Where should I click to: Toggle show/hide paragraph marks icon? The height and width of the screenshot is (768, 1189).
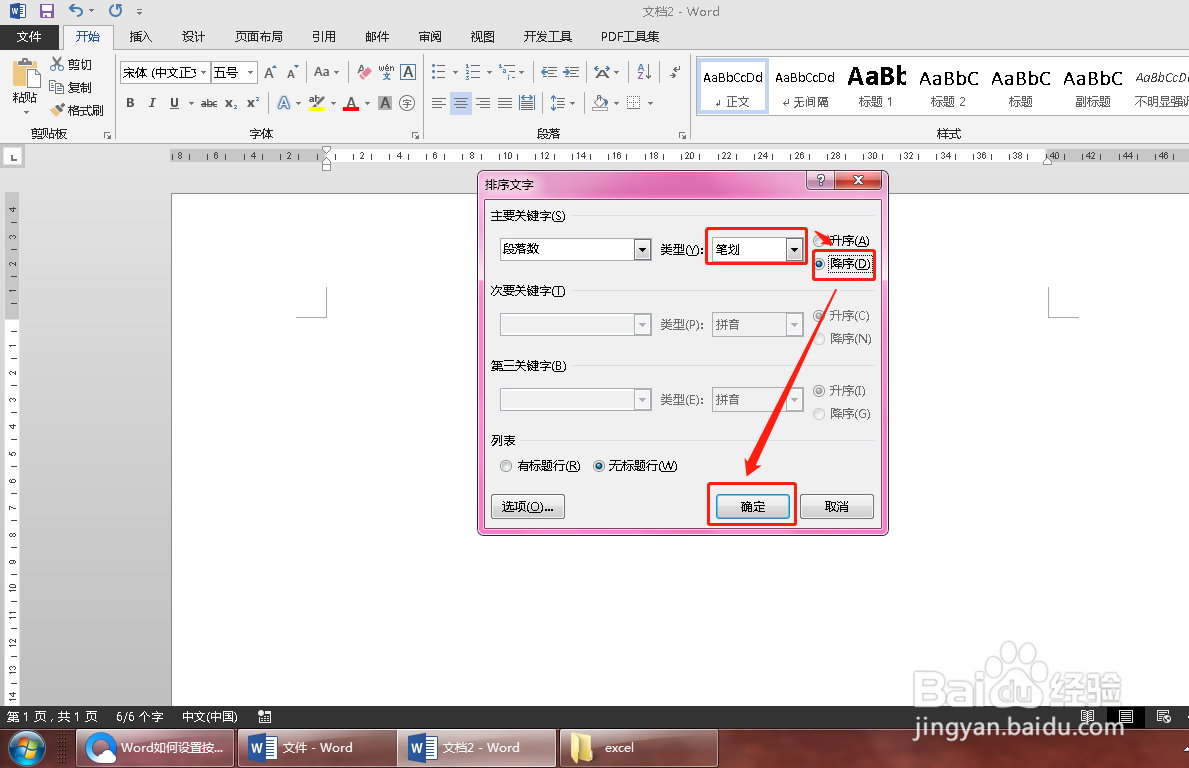click(673, 71)
